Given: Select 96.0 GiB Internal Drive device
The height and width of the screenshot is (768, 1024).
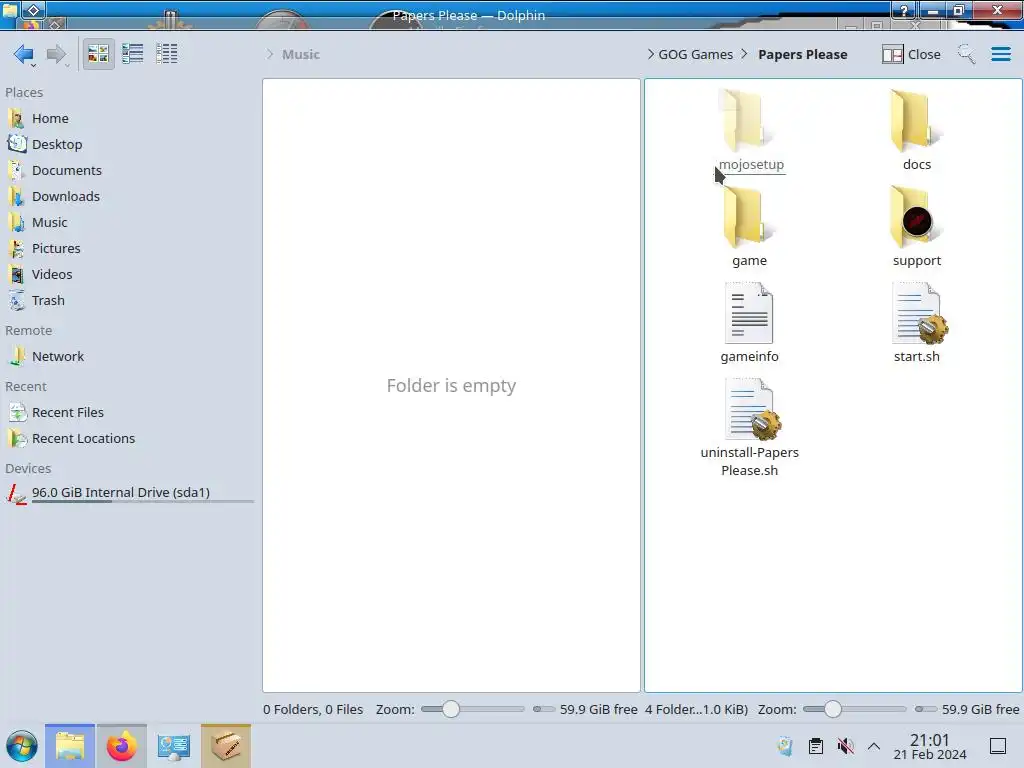Looking at the screenshot, I should (129, 493).
